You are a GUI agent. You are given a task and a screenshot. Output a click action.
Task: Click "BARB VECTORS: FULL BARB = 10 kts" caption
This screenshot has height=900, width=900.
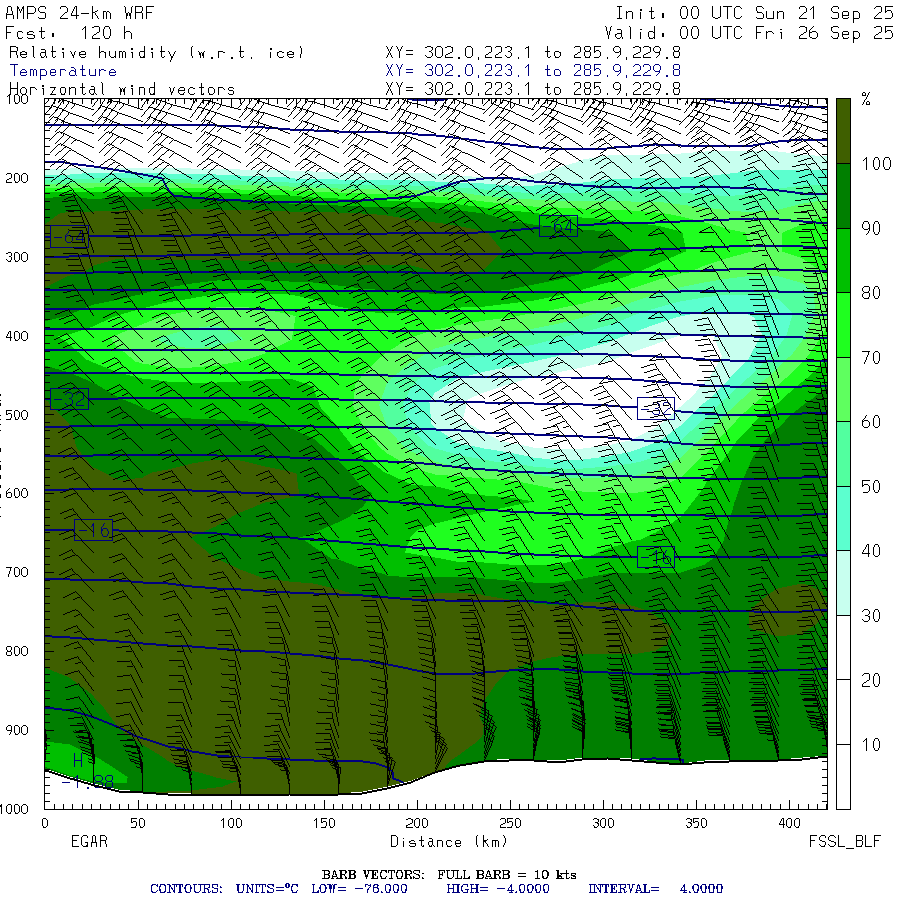pyautogui.click(x=449, y=875)
